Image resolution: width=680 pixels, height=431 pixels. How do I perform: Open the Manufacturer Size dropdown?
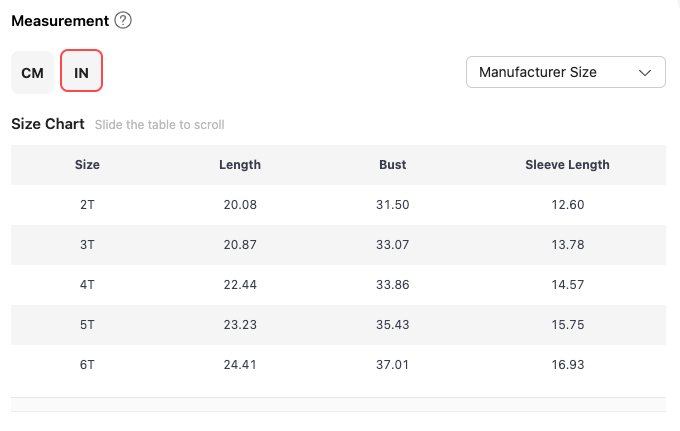565,72
